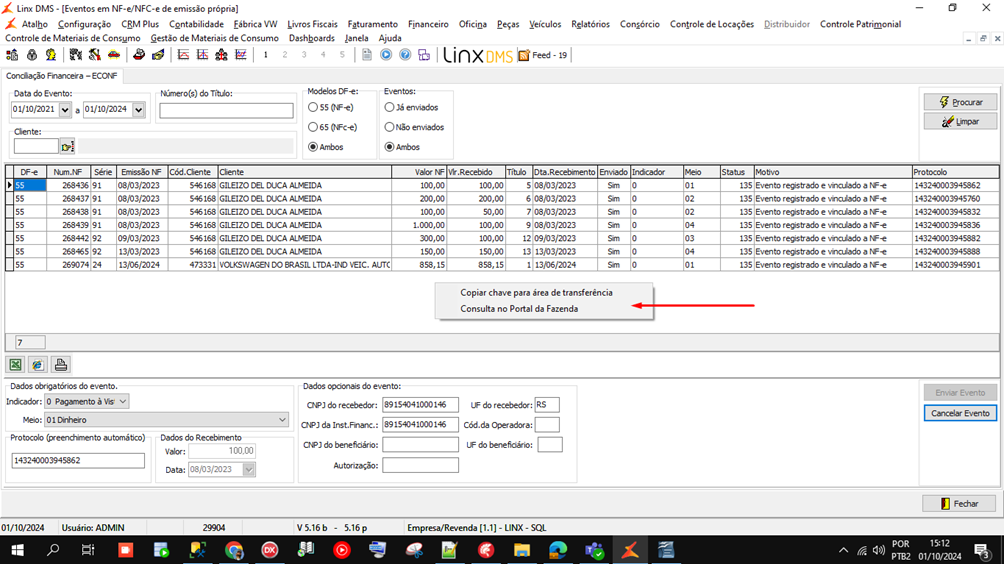Open client search lookup icon
This screenshot has width=1004, height=564.
pos(67,147)
